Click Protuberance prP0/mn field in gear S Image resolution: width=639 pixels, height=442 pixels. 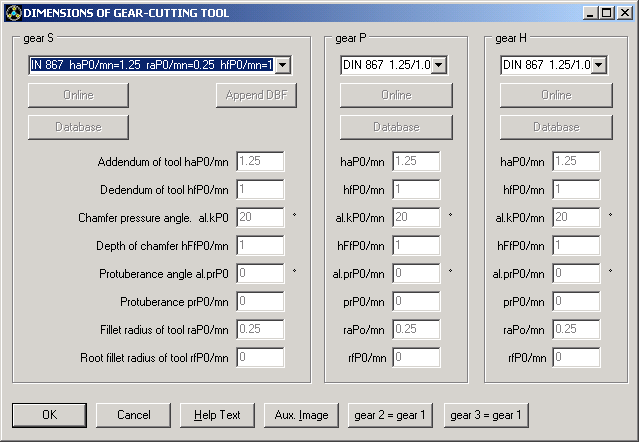point(260,301)
